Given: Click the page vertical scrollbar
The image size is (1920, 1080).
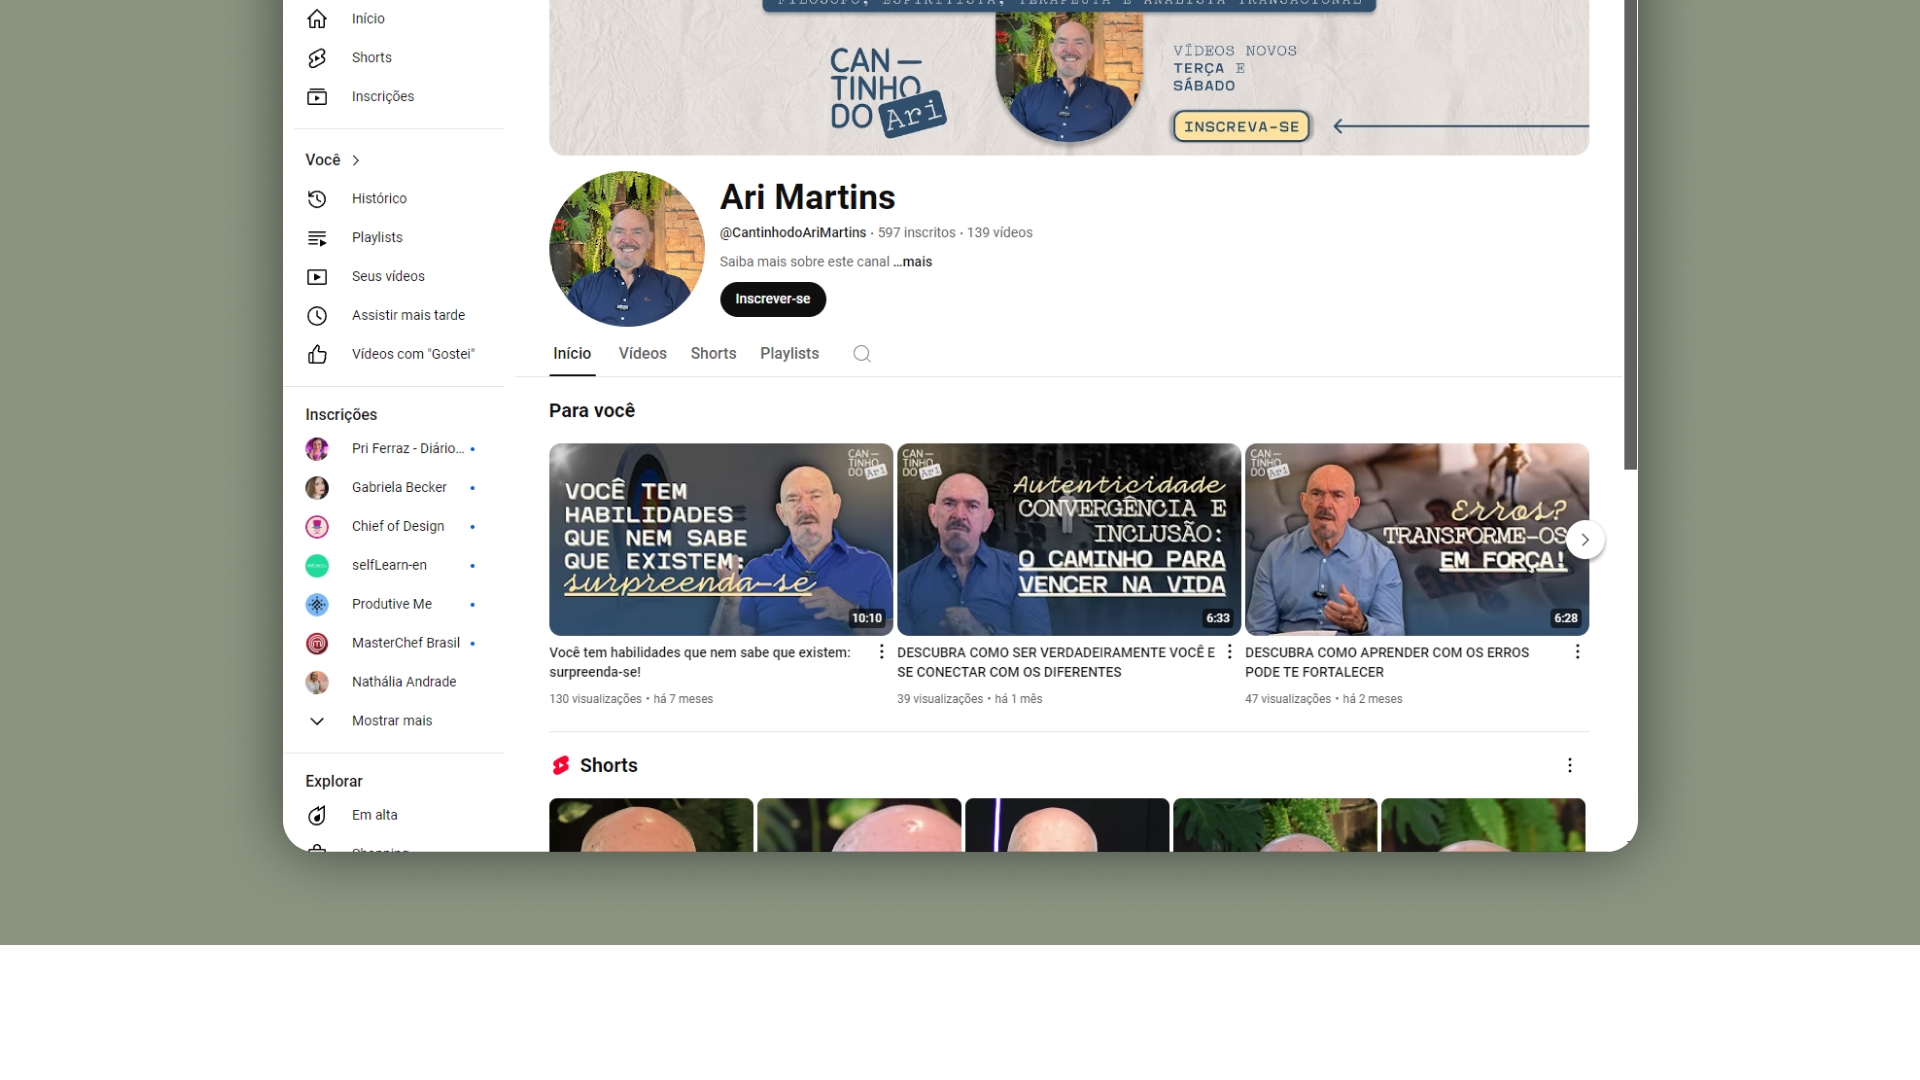Looking at the screenshot, I should coord(1631,235).
